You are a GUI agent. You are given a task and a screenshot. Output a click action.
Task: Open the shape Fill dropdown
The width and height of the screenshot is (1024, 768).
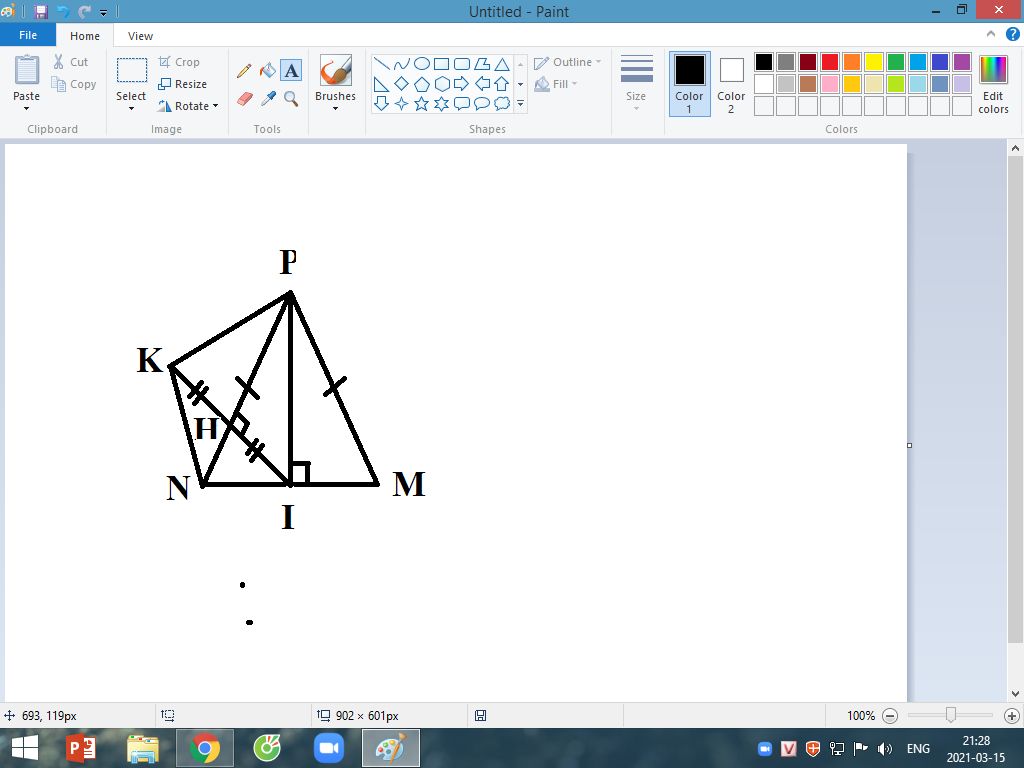pos(556,84)
